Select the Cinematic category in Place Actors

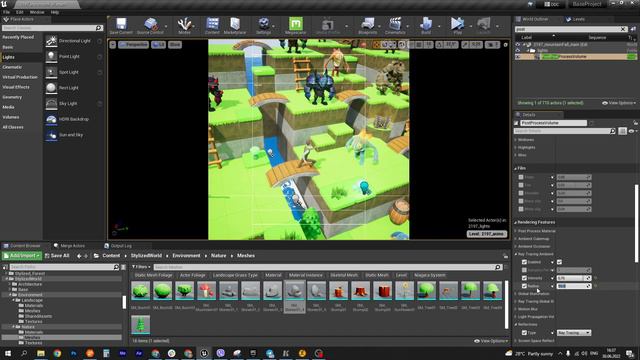pos(12,67)
